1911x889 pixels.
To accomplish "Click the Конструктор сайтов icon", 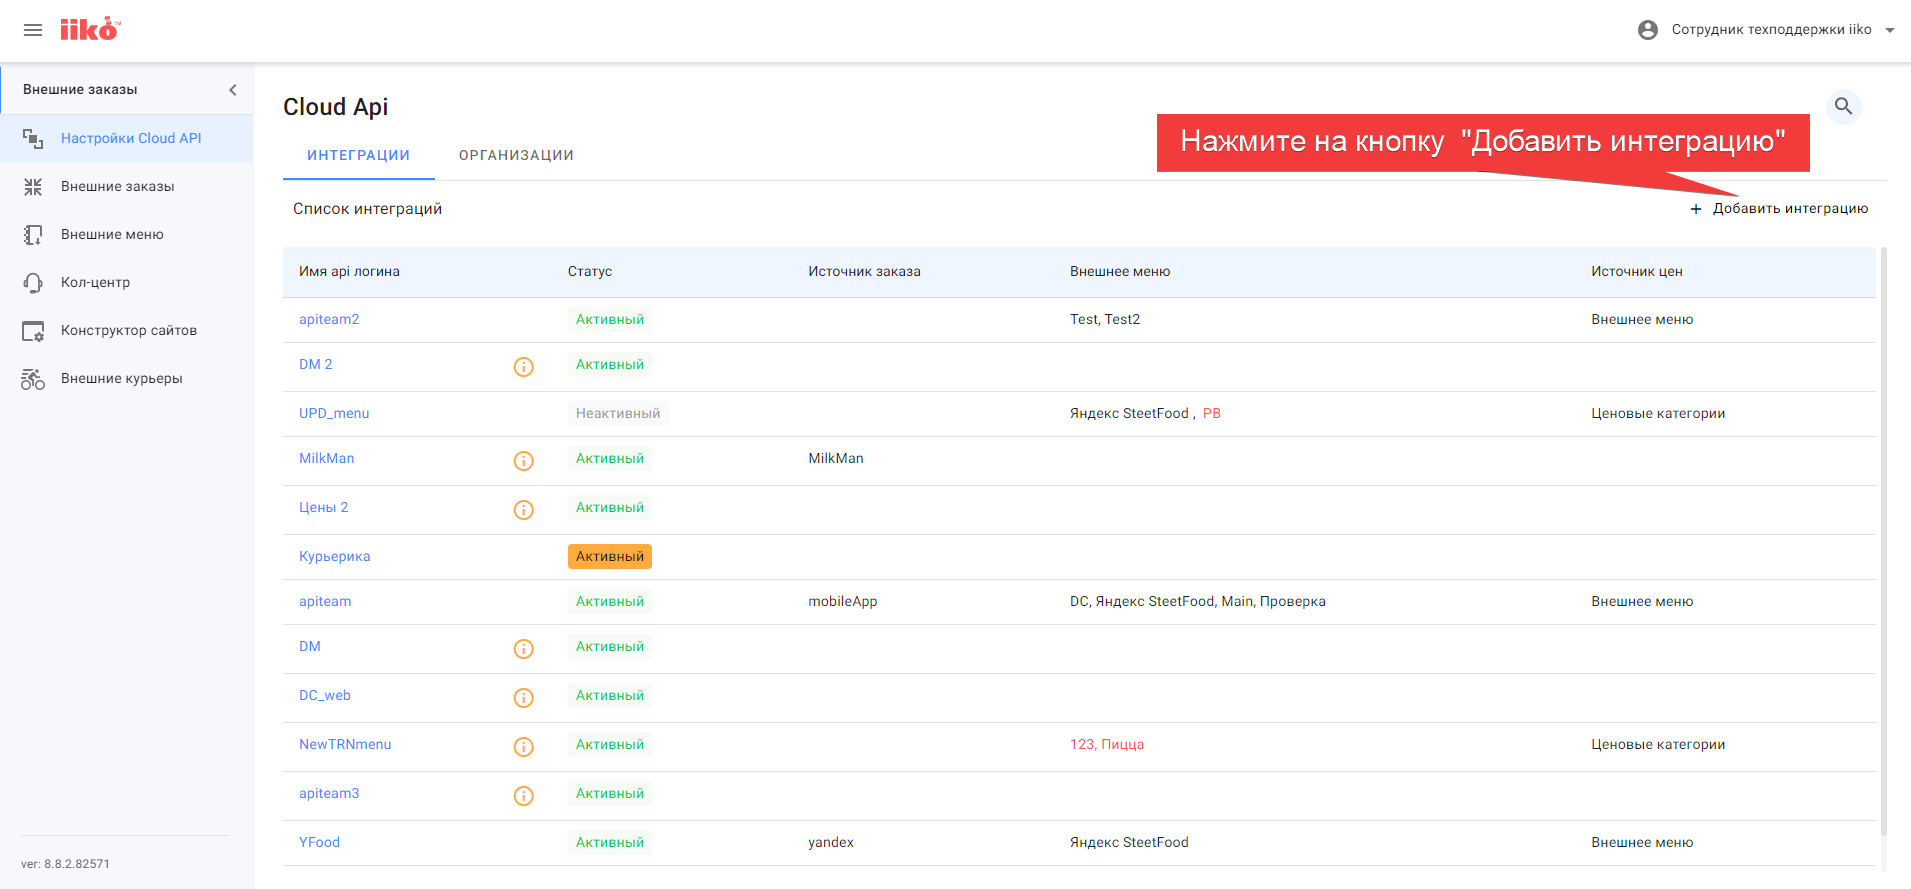I will pyautogui.click(x=33, y=331).
